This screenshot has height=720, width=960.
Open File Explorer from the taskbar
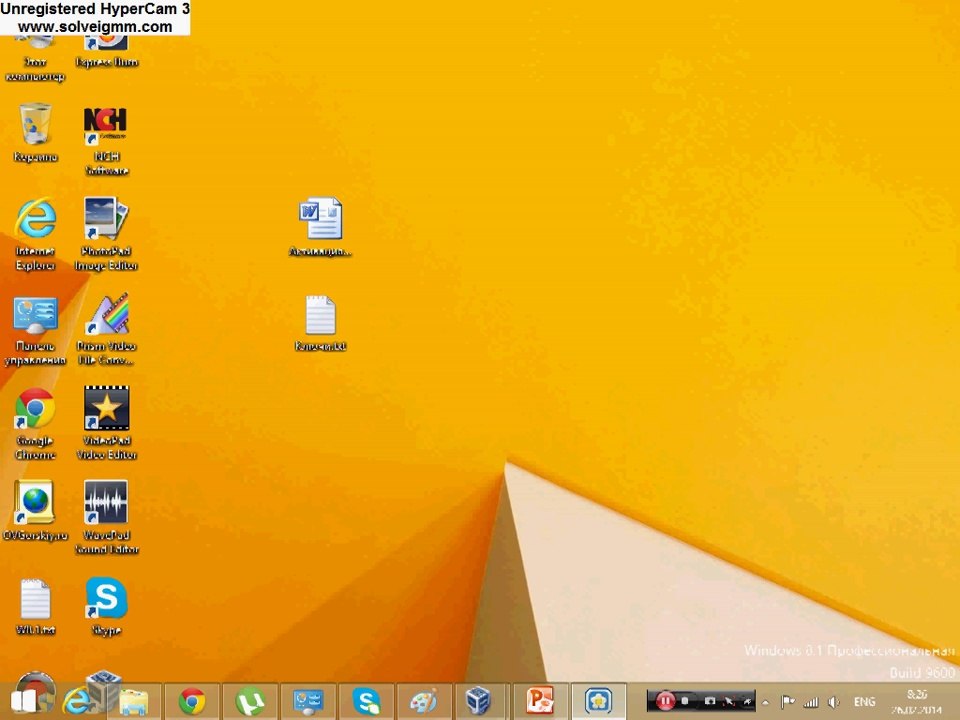pos(133,702)
